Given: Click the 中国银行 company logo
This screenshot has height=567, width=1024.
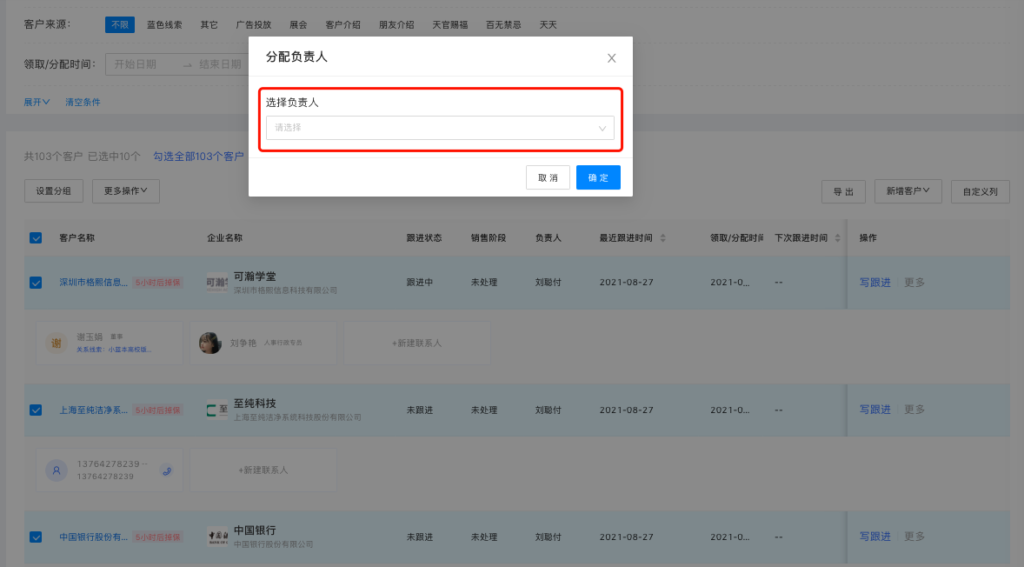Looking at the screenshot, I should (217, 536).
